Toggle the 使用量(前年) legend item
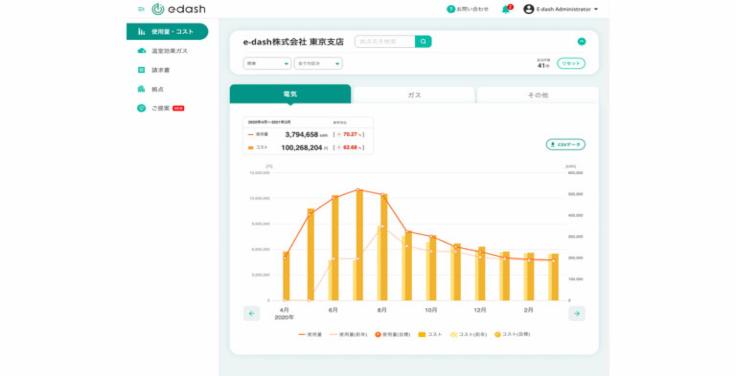The width and height of the screenshot is (736, 376). point(348,335)
